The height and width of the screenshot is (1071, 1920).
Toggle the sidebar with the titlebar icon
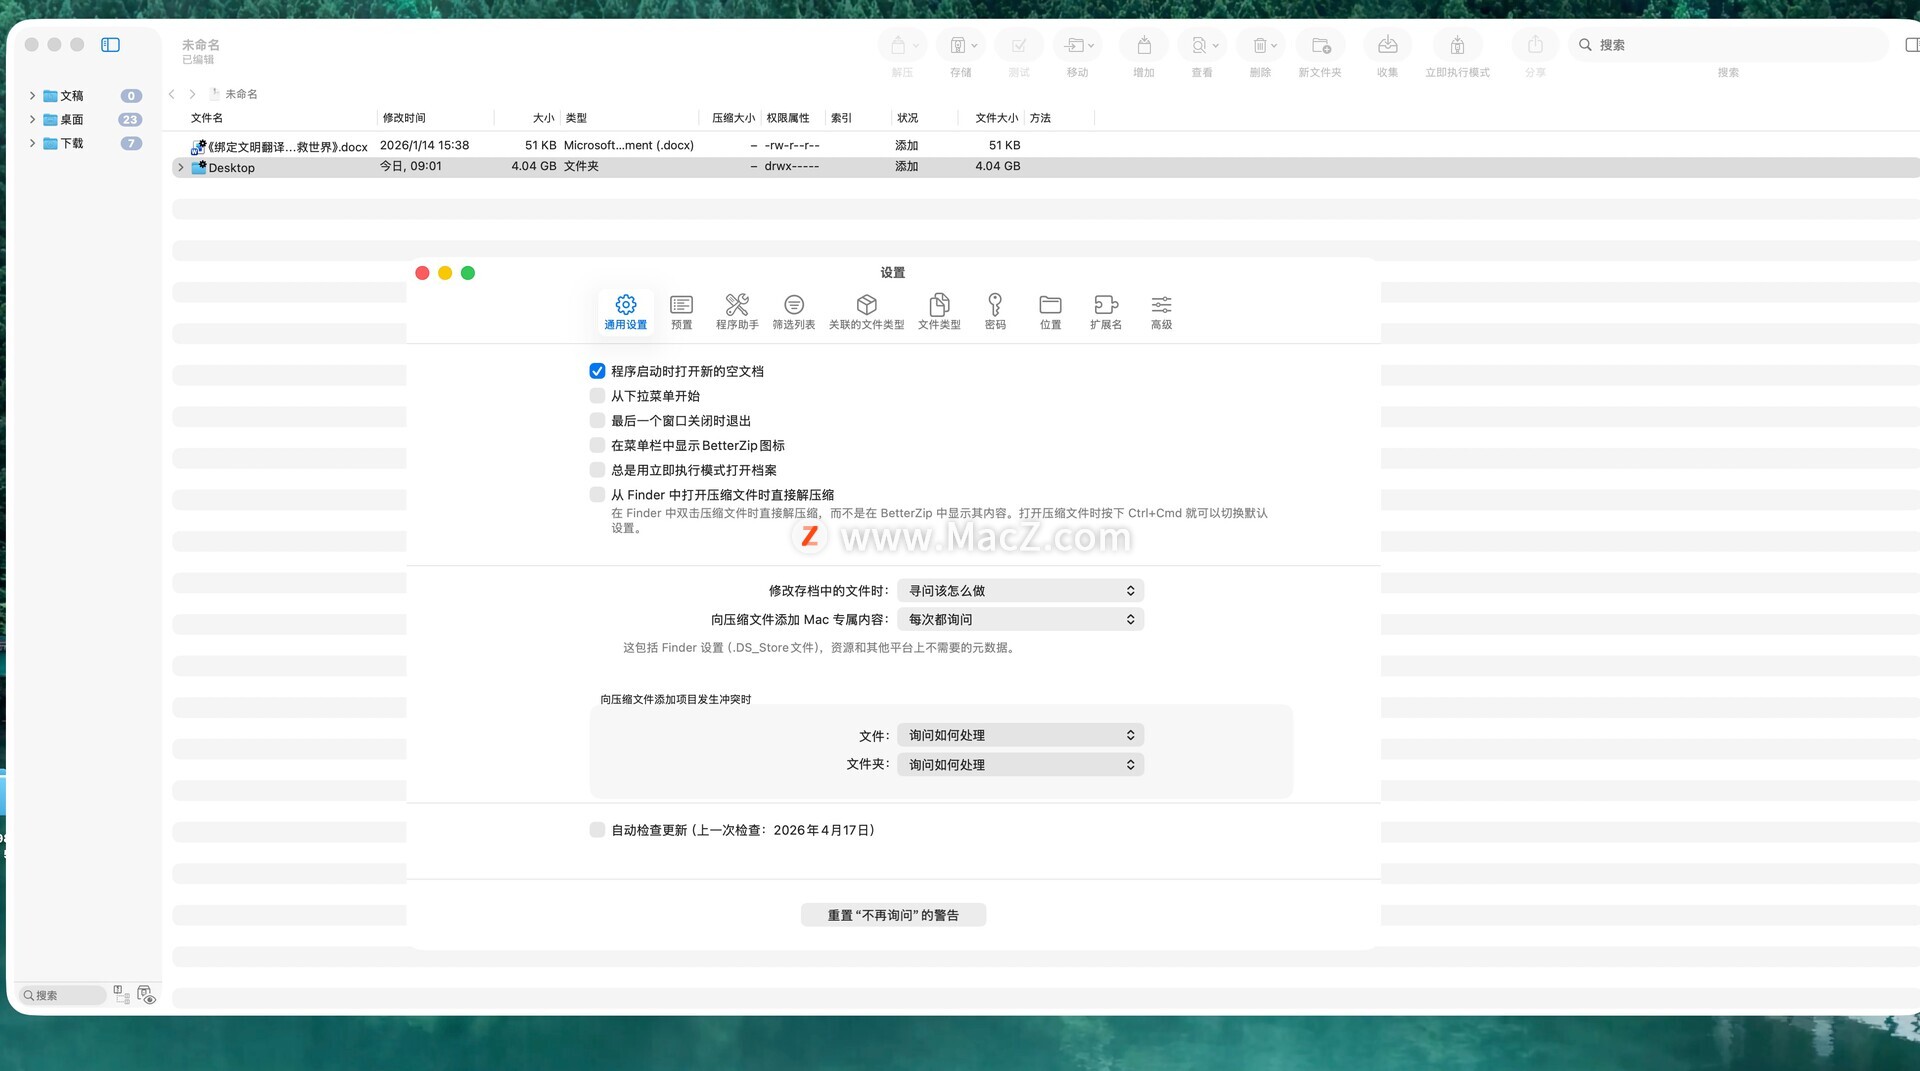[111, 45]
